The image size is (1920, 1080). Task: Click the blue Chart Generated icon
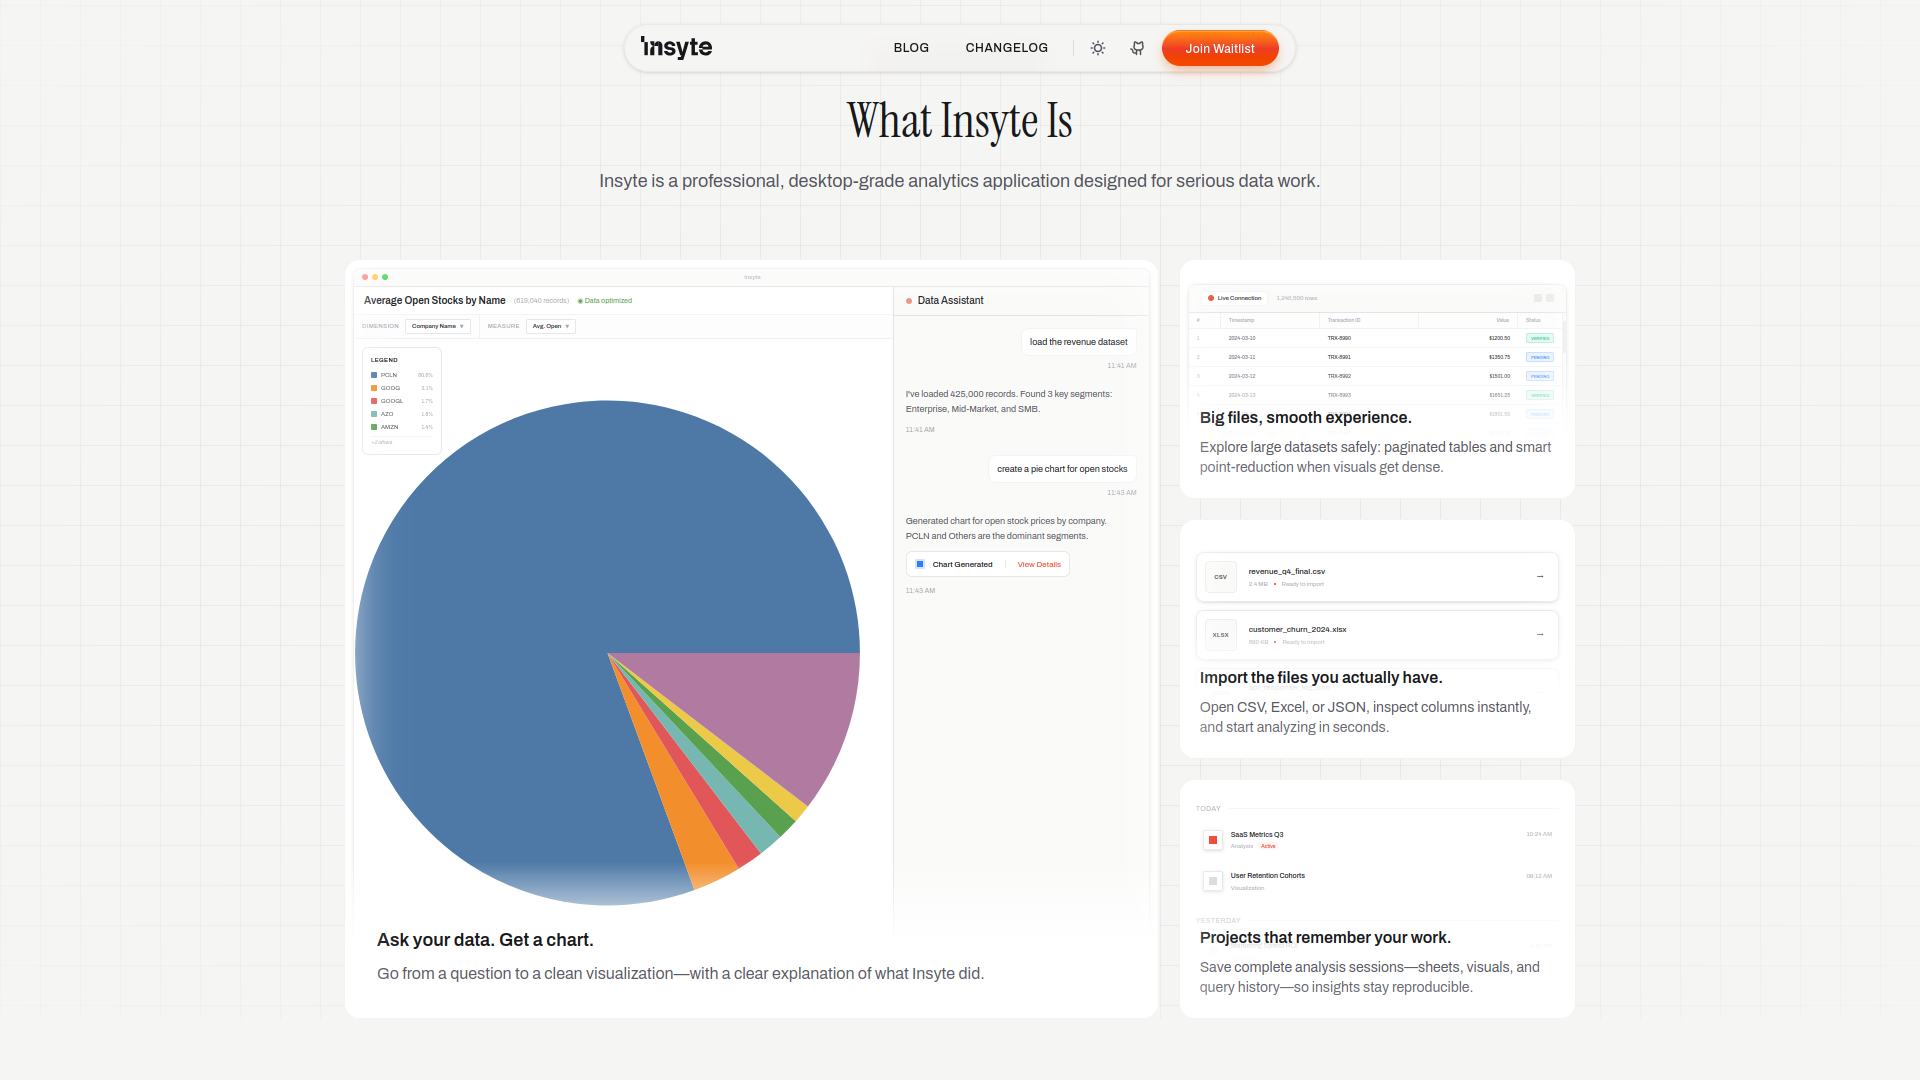pos(920,564)
